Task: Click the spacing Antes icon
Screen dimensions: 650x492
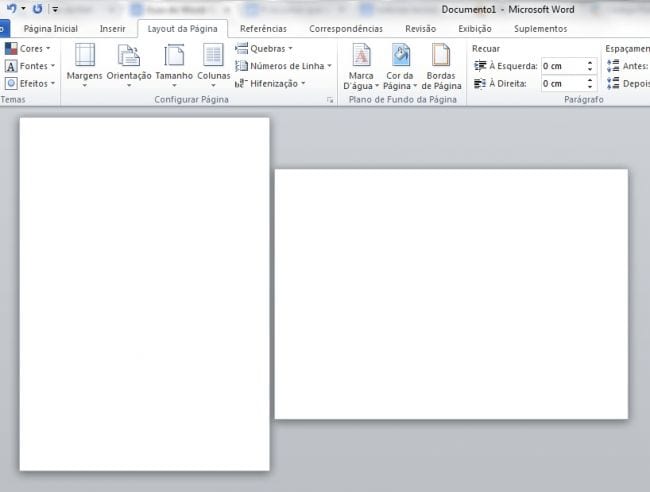Action: pos(613,65)
